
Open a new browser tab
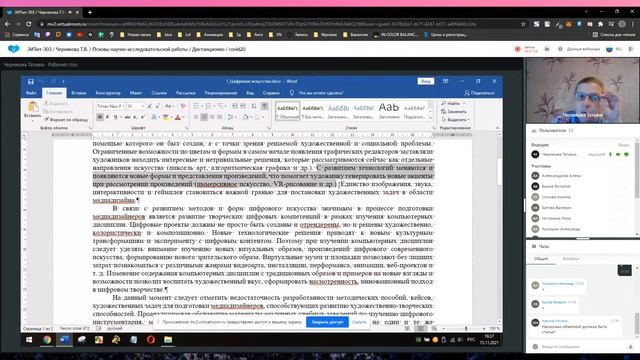pos(90,12)
